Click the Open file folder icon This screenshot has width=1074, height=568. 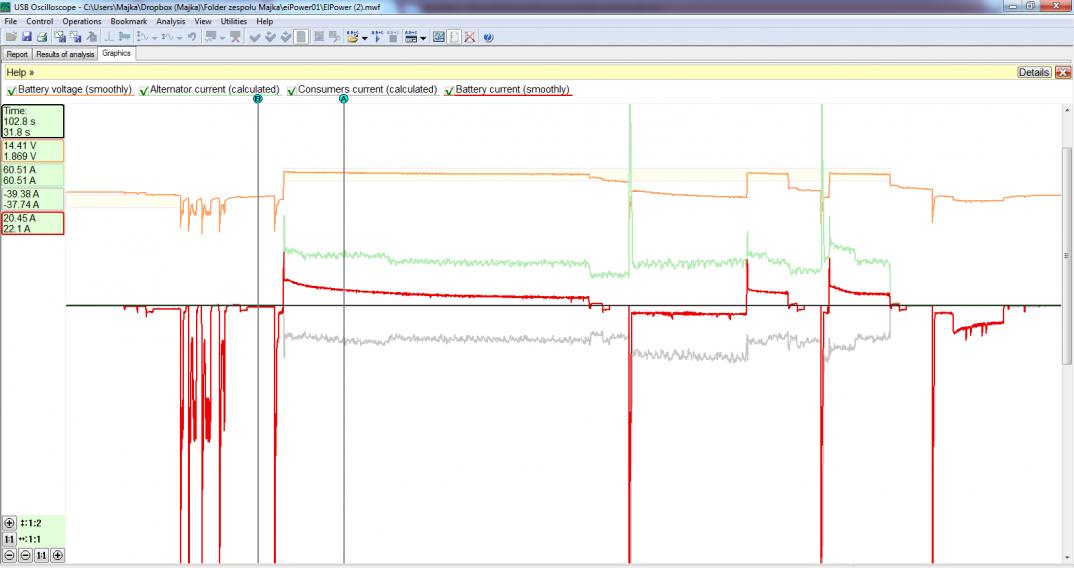point(11,37)
